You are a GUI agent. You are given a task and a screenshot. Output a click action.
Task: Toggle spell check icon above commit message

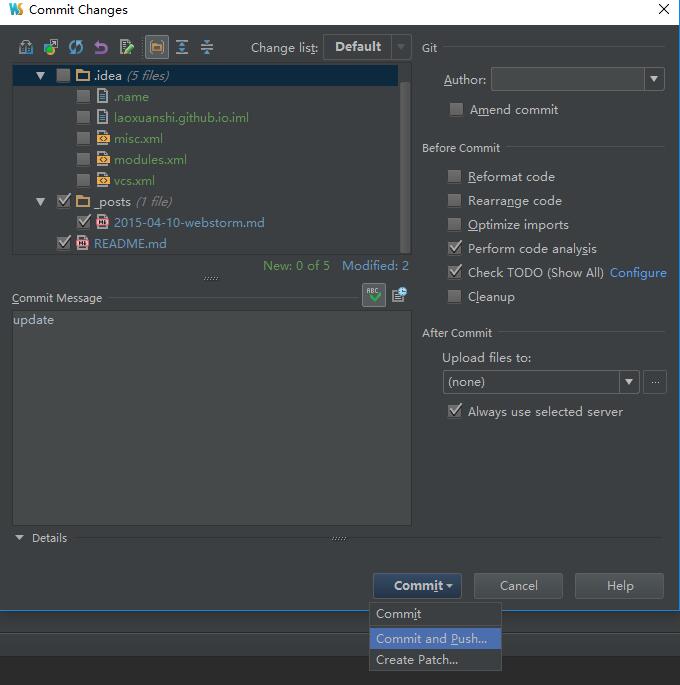tap(373, 295)
